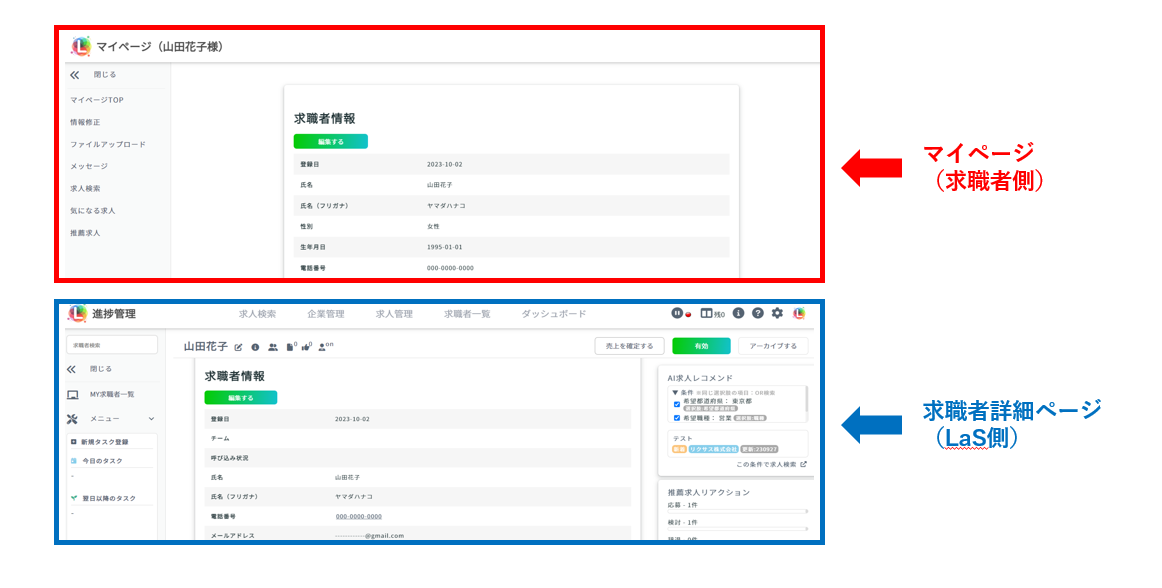Click the double-chevron collapse icon in 進捗管理 sidebar
Viewport: 1162px width, 588px height.
coord(71,369)
